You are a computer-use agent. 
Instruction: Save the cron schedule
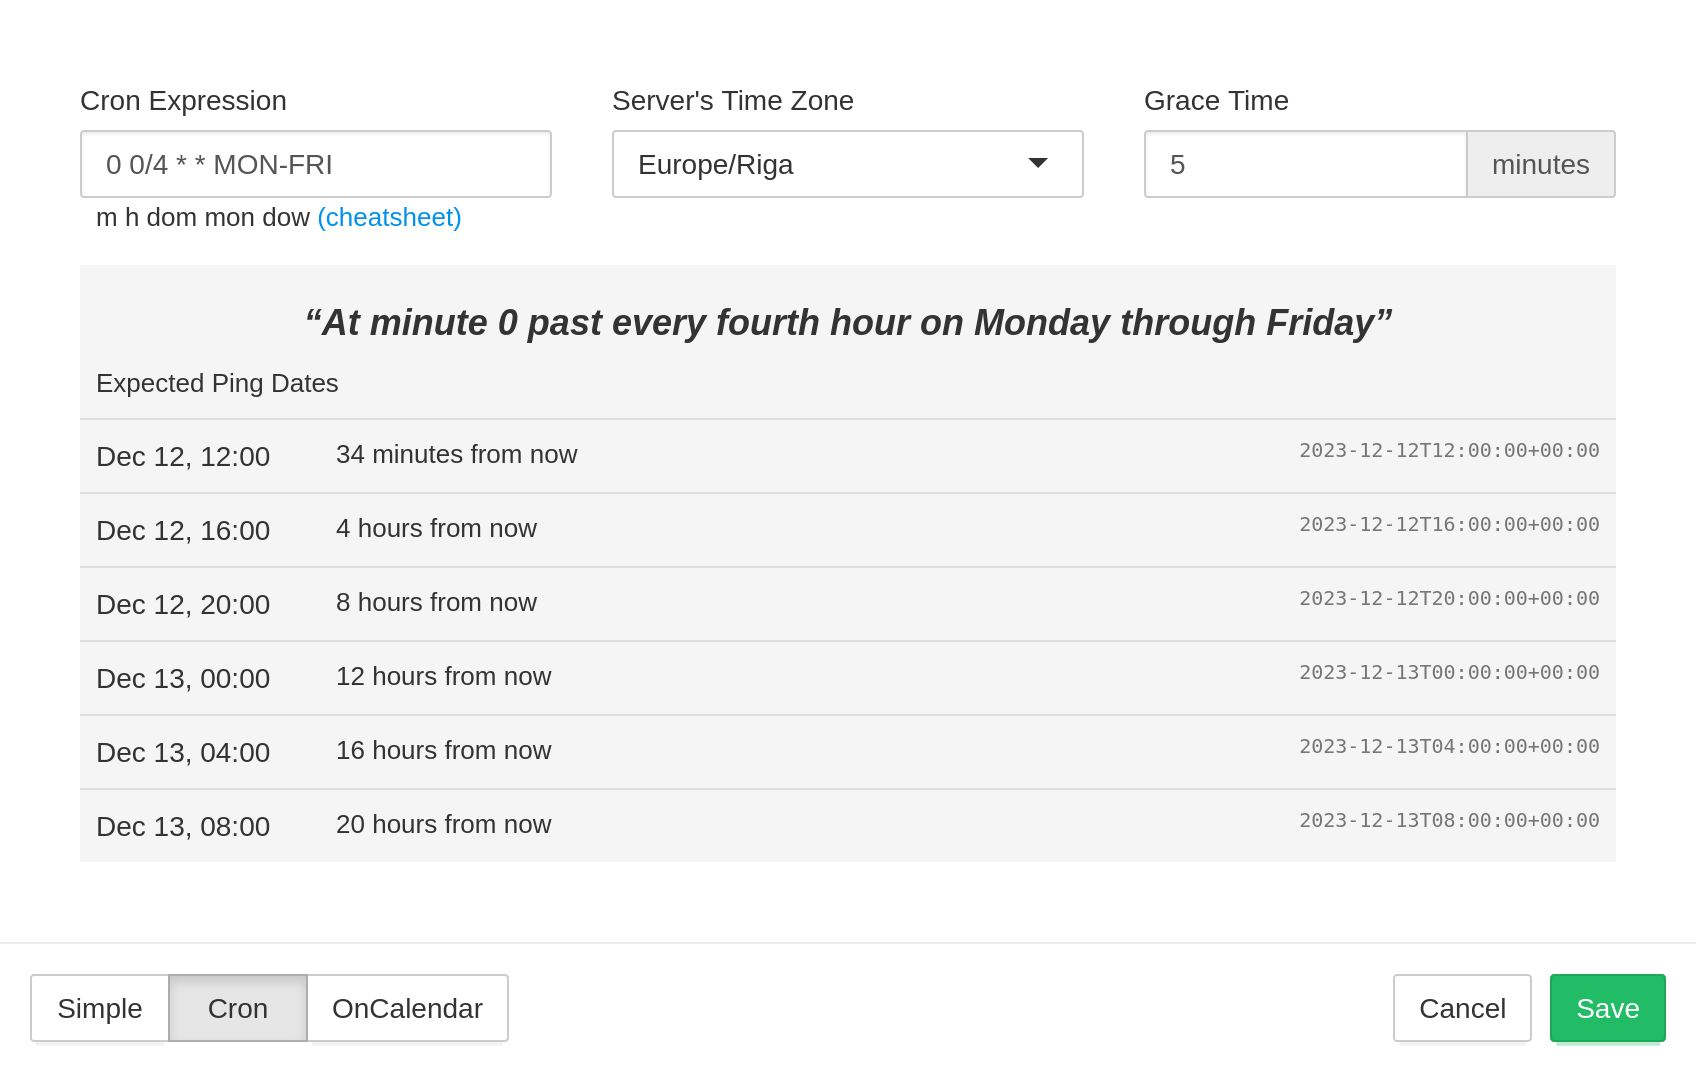[x=1607, y=1008]
